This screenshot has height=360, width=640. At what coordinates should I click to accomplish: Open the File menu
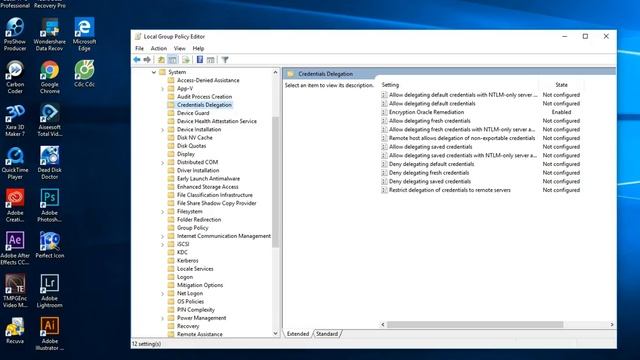coord(139,48)
